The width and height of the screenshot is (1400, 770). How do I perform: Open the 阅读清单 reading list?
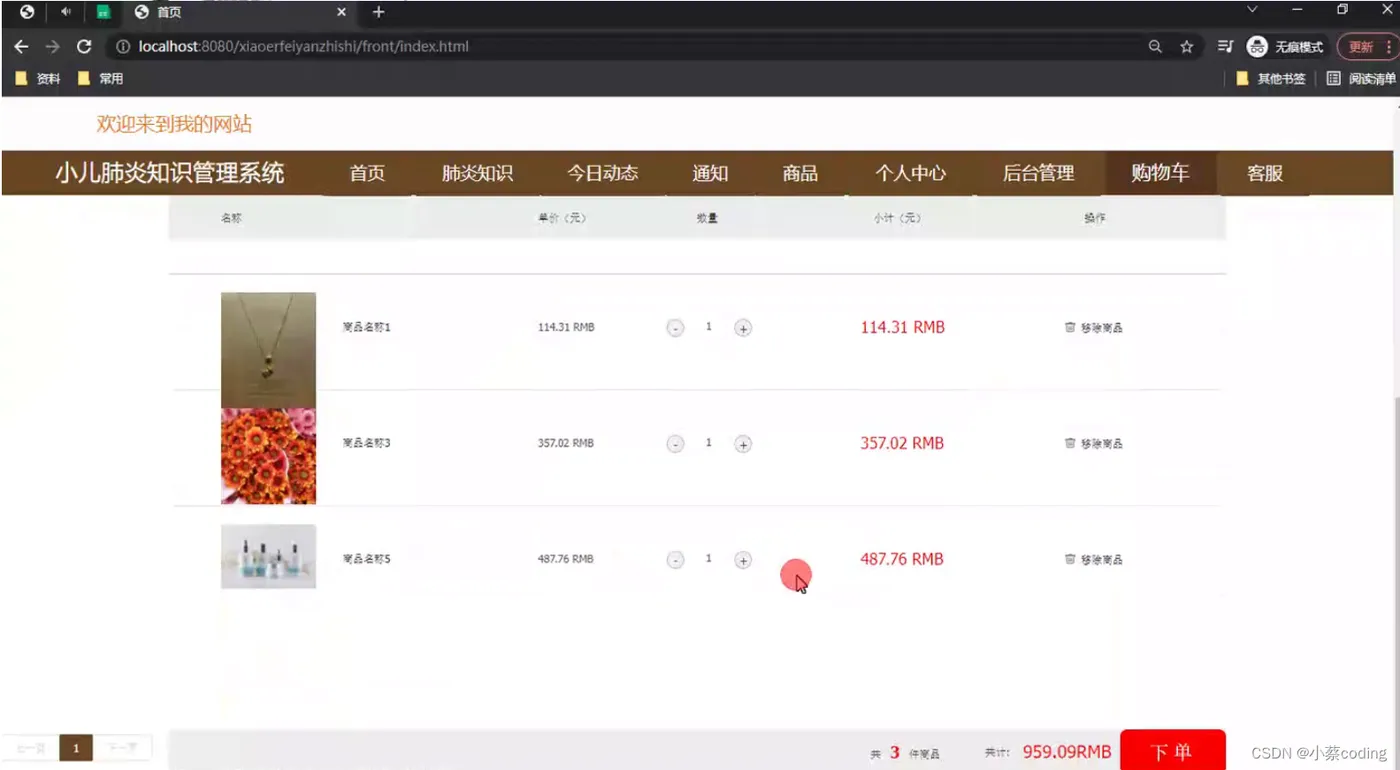pyautogui.click(x=1361, y=79)
